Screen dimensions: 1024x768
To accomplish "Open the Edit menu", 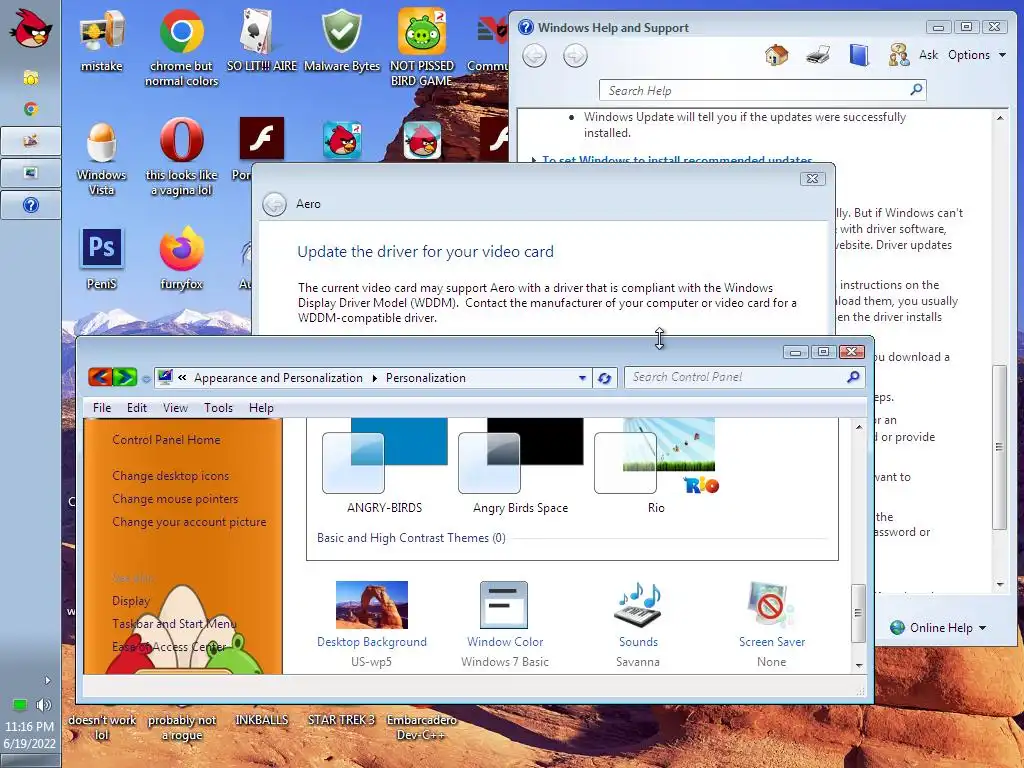I will (x=136, y=408).
